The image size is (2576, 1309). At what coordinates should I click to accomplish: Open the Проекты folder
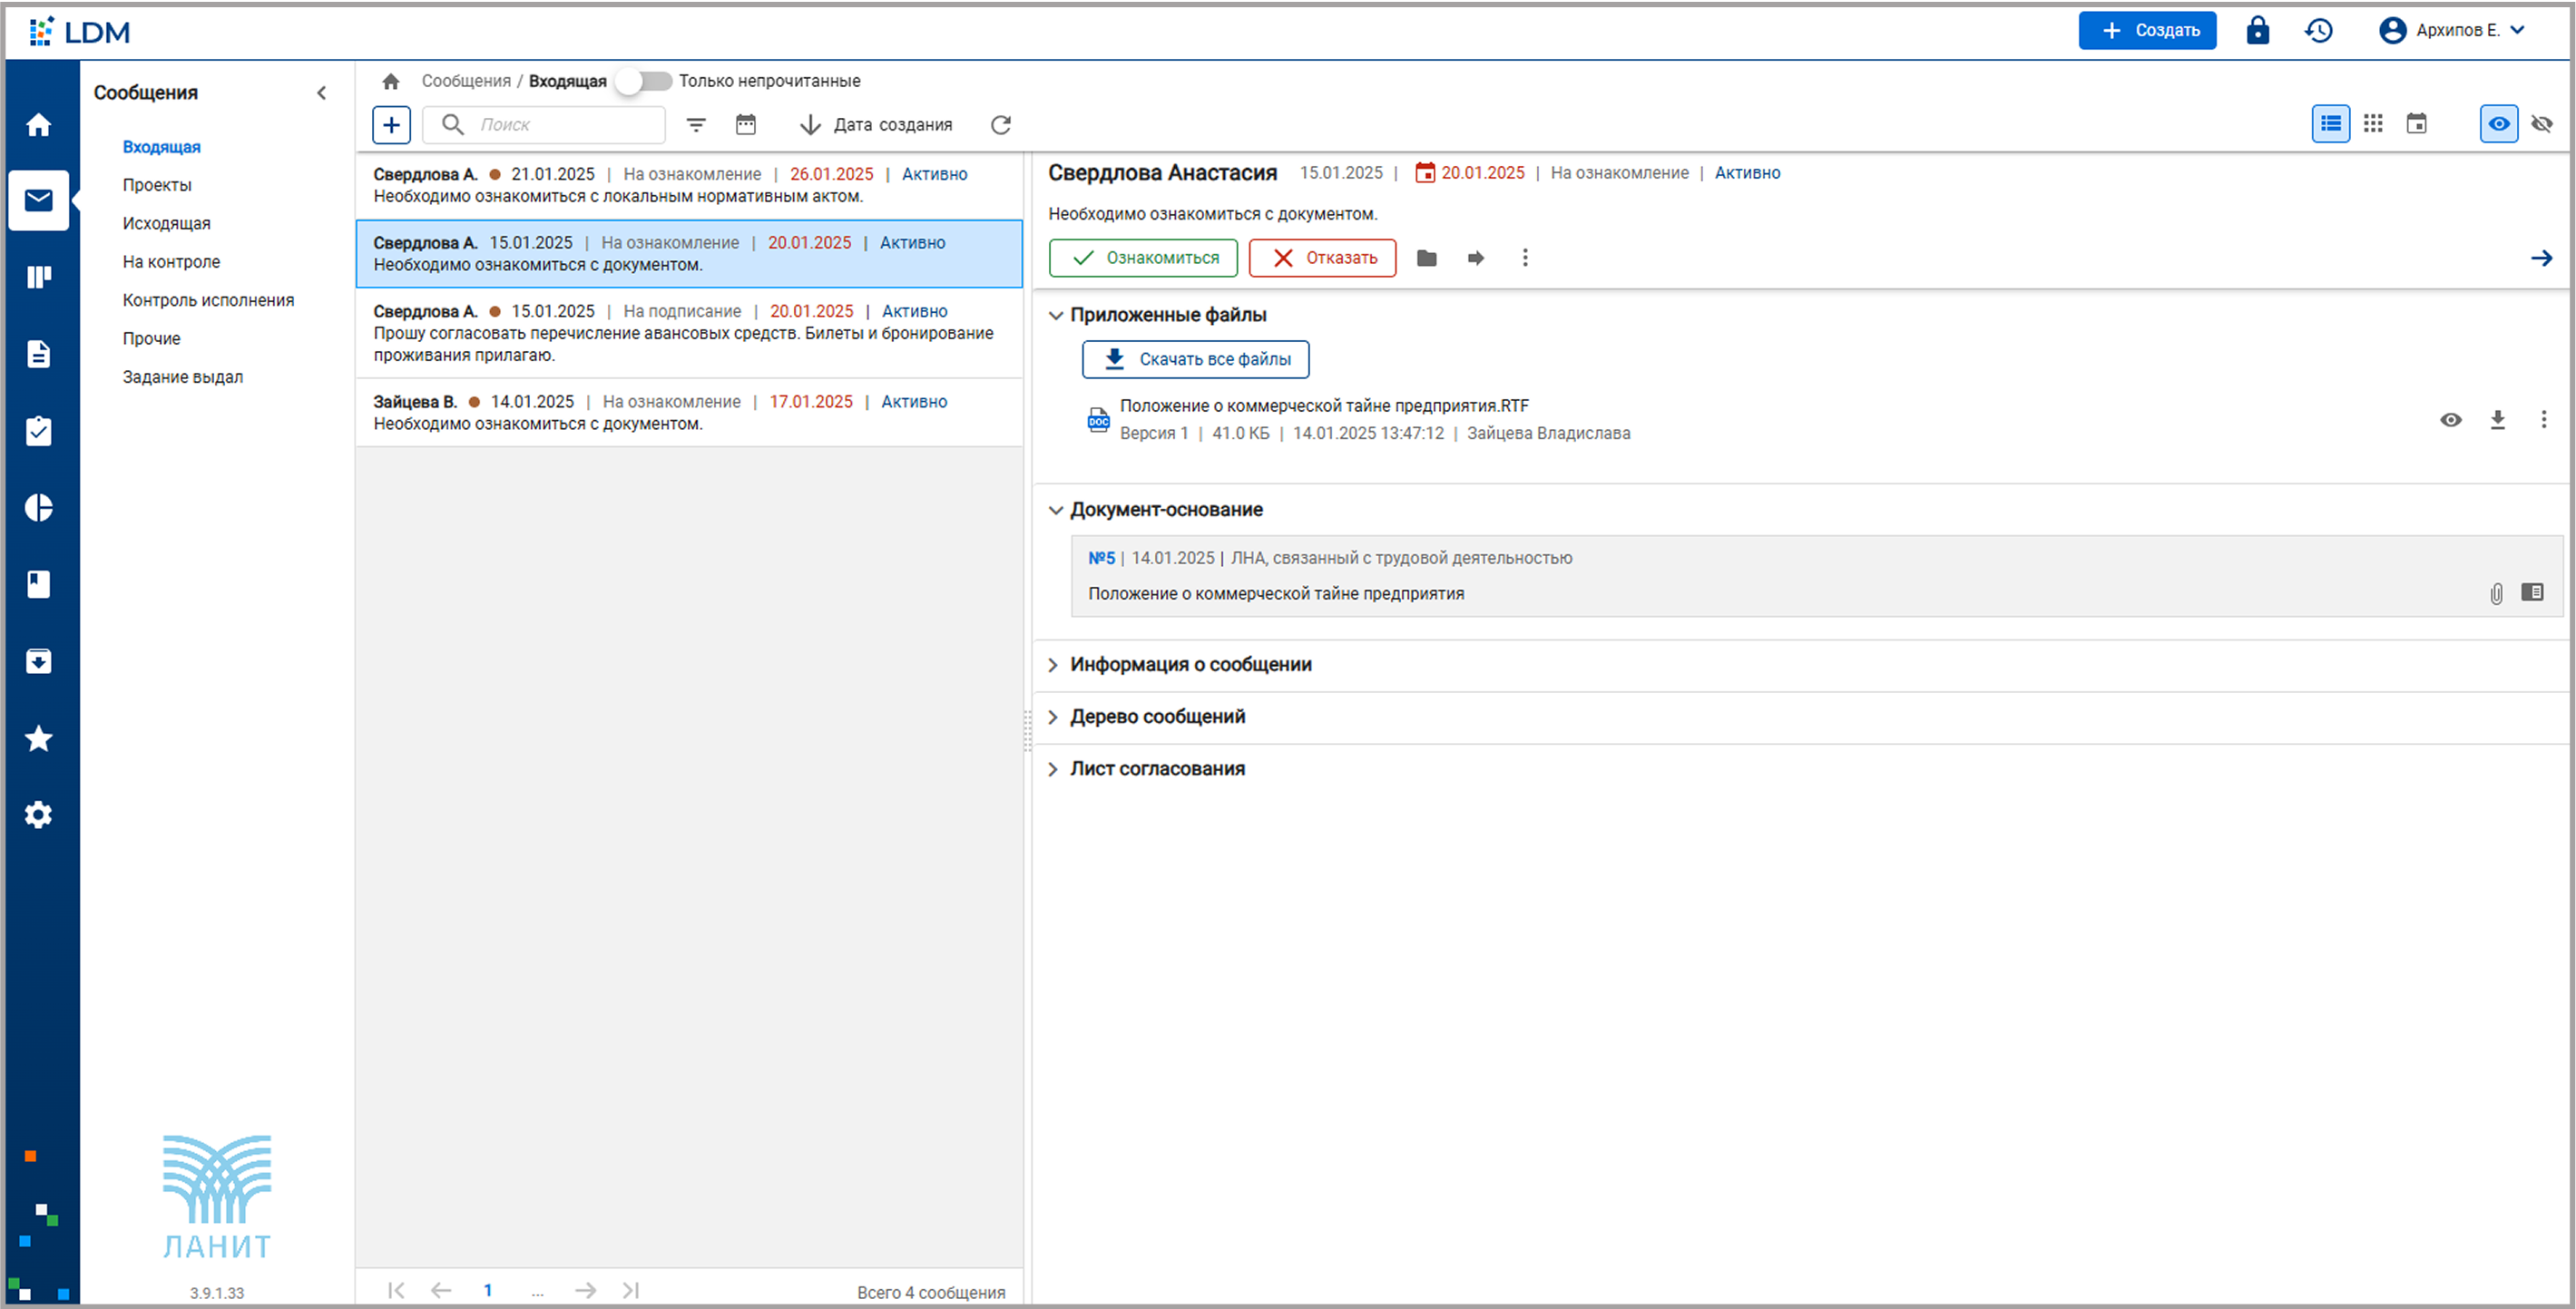point(157,185)
